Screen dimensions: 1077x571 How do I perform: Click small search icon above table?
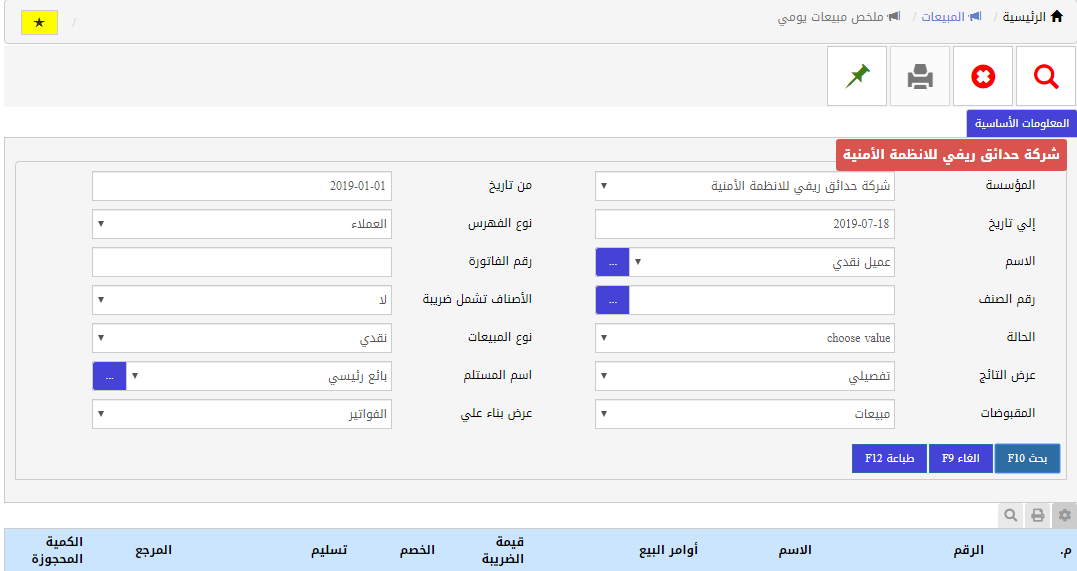tap(1011, 515)
